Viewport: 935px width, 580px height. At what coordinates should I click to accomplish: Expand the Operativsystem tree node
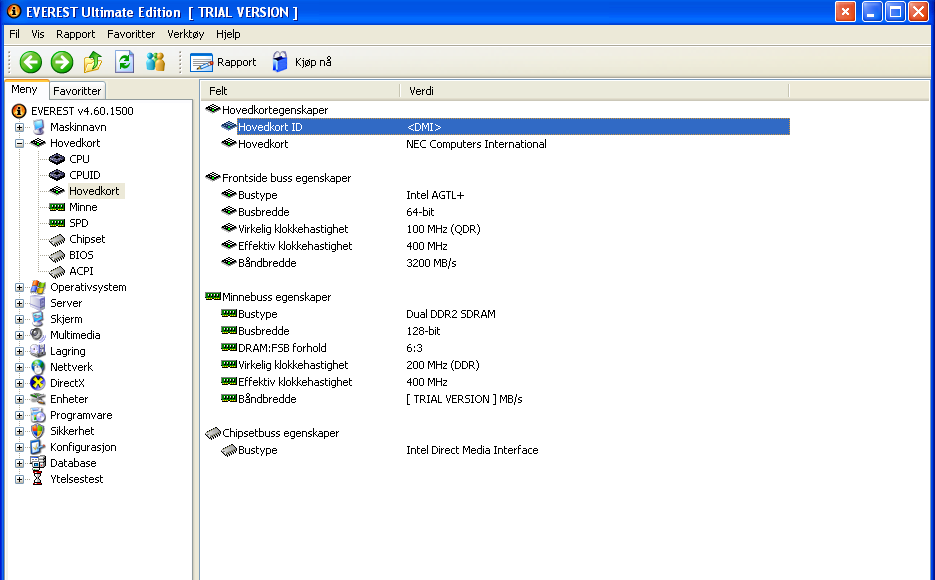(x=19, y=287)
